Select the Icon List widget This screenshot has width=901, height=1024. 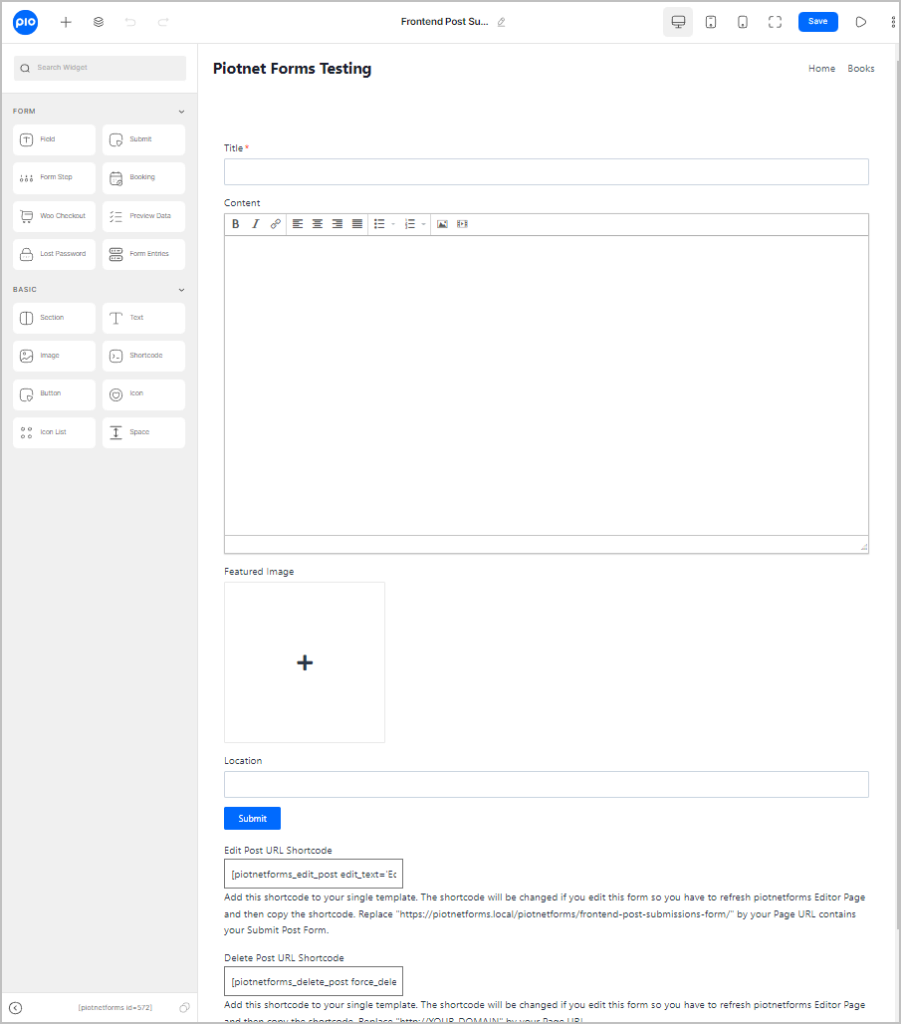pyautogui.click(x=54, y=432)
